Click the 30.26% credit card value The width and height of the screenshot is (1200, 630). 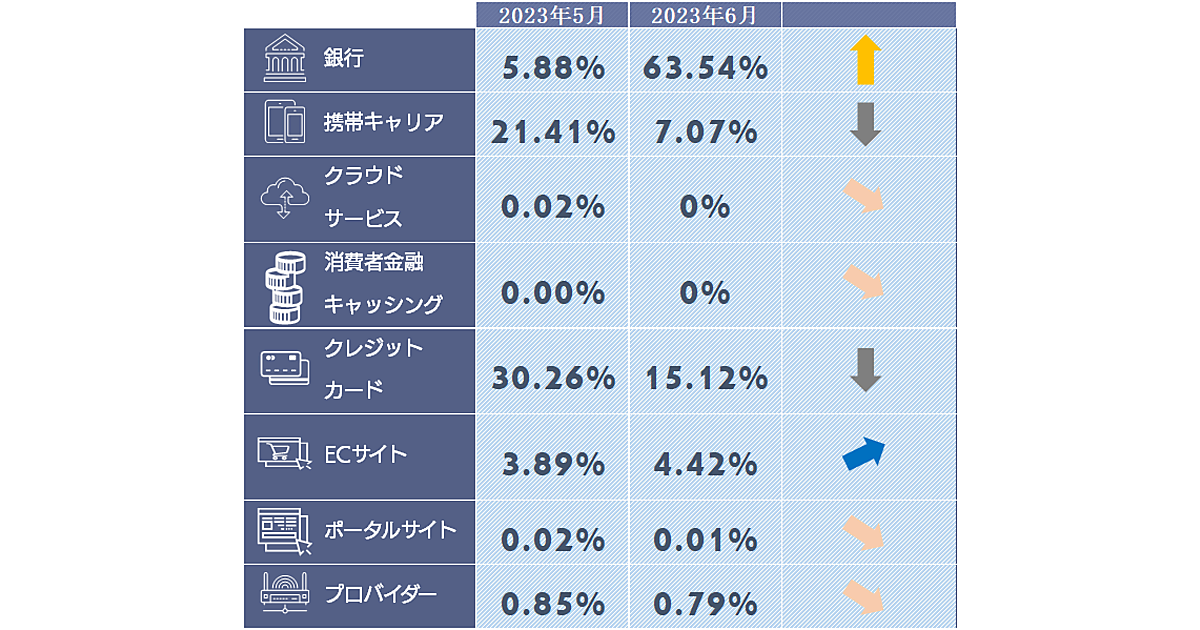pos(553,379)
